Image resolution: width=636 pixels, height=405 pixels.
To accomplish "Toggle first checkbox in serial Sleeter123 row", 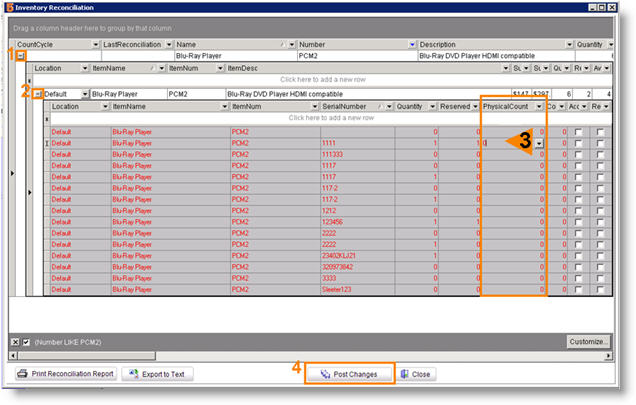I will [578, 290].
